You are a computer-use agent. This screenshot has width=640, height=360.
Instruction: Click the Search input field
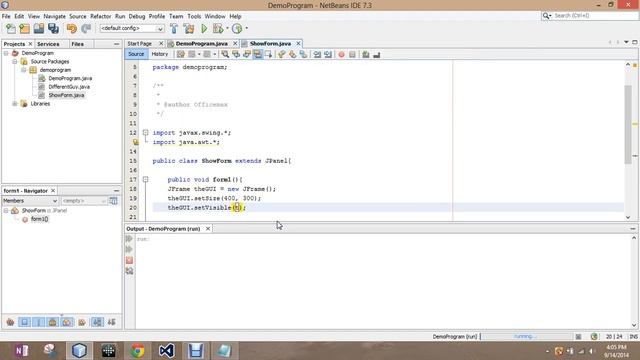[x=594, y=16]
